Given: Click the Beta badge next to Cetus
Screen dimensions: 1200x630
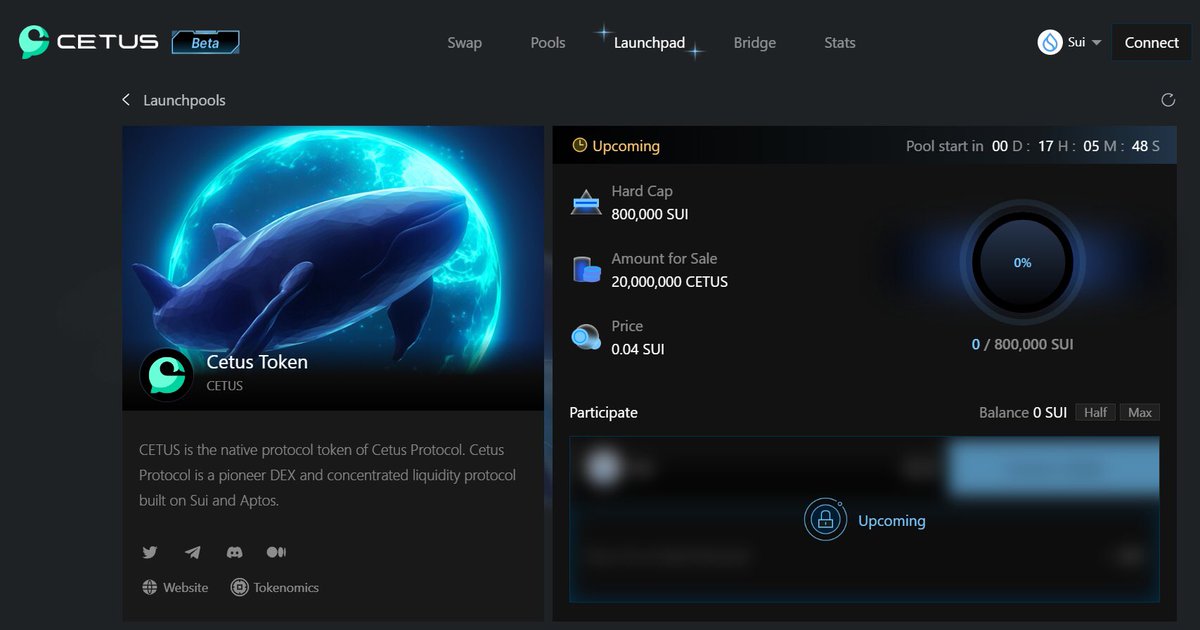Looking at the screenshot, I should tap(205, 43).
